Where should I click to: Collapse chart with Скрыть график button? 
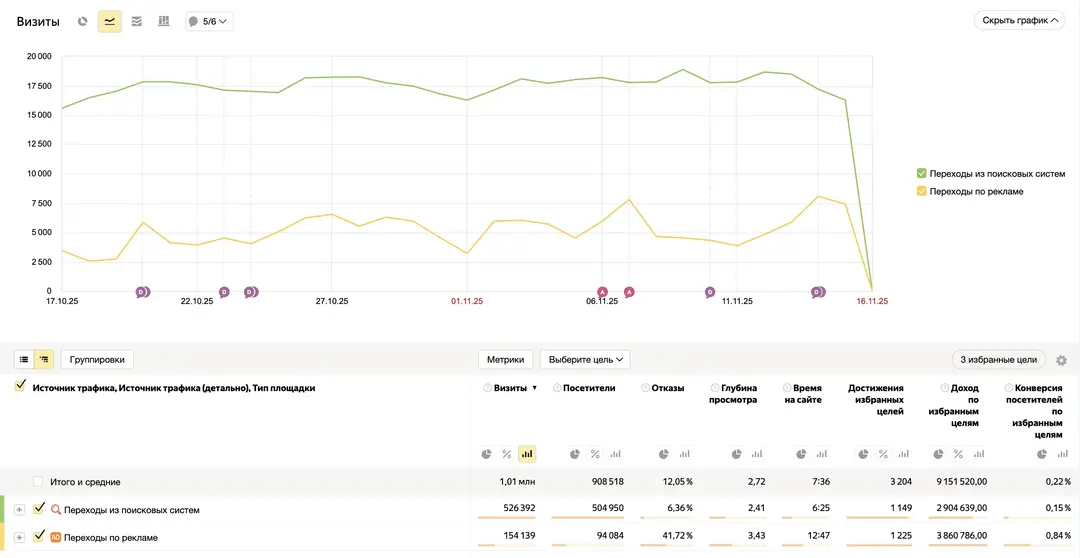pyautogui.click(x=1020, y=20)
